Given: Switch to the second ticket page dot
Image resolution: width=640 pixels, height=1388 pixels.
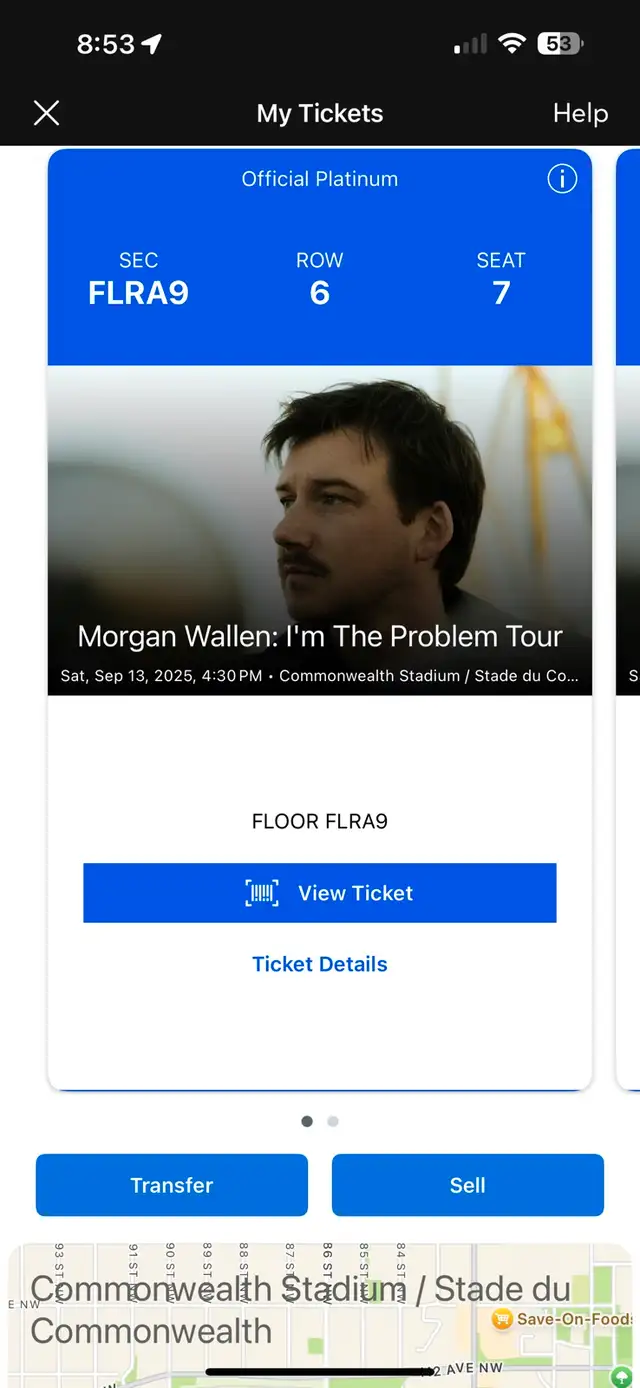Looking at the screenshot, I should click(x=333, y=1121).
